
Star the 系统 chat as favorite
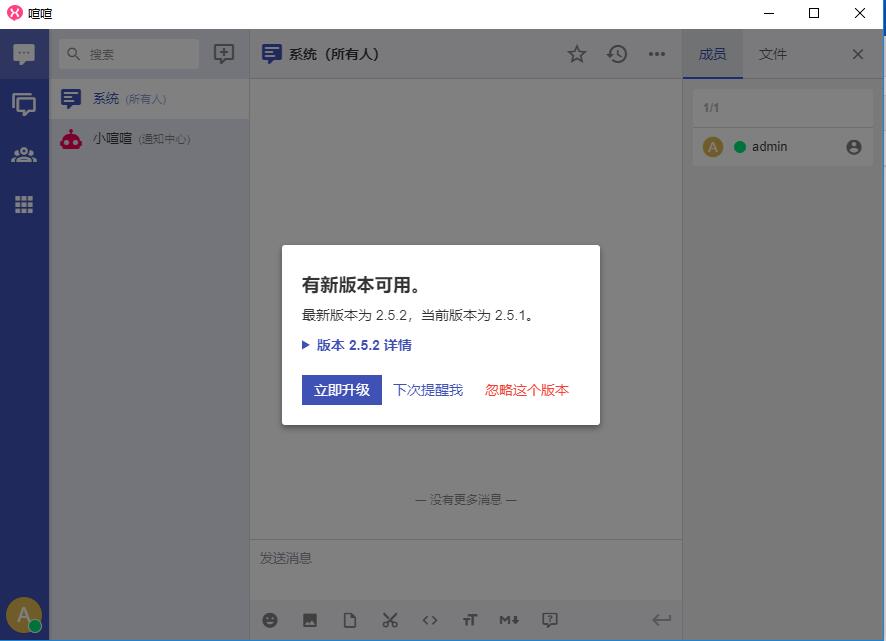577,54
